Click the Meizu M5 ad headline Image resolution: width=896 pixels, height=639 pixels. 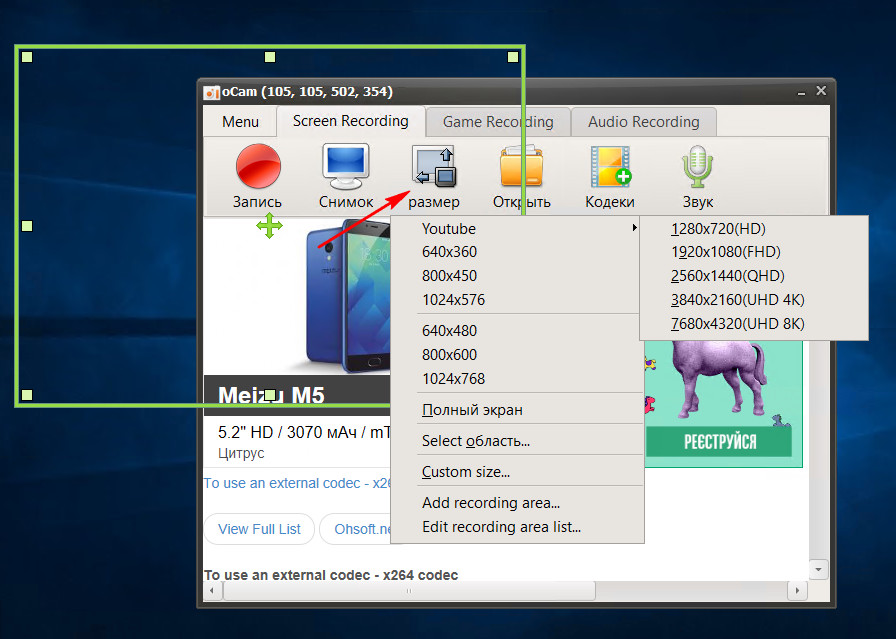(271, 396)
